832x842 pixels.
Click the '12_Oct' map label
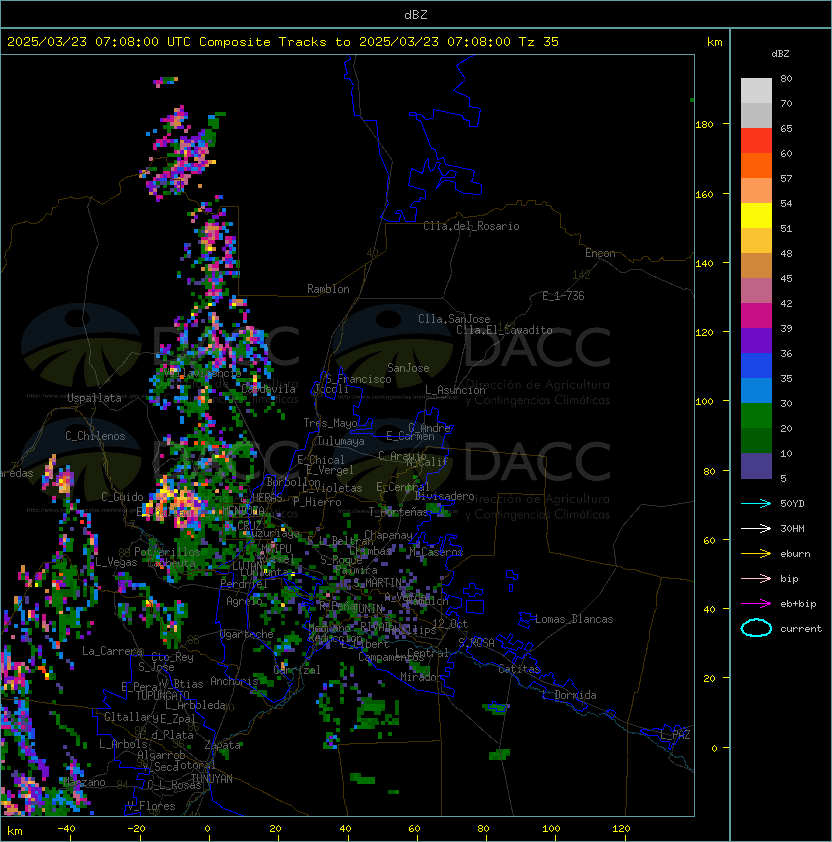[x=450, y=624]
